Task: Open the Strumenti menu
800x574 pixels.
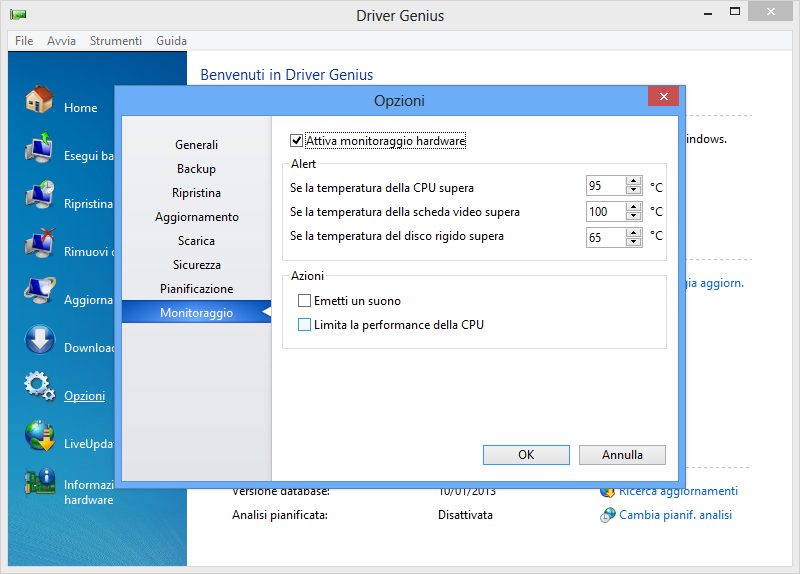Action: 116,41
